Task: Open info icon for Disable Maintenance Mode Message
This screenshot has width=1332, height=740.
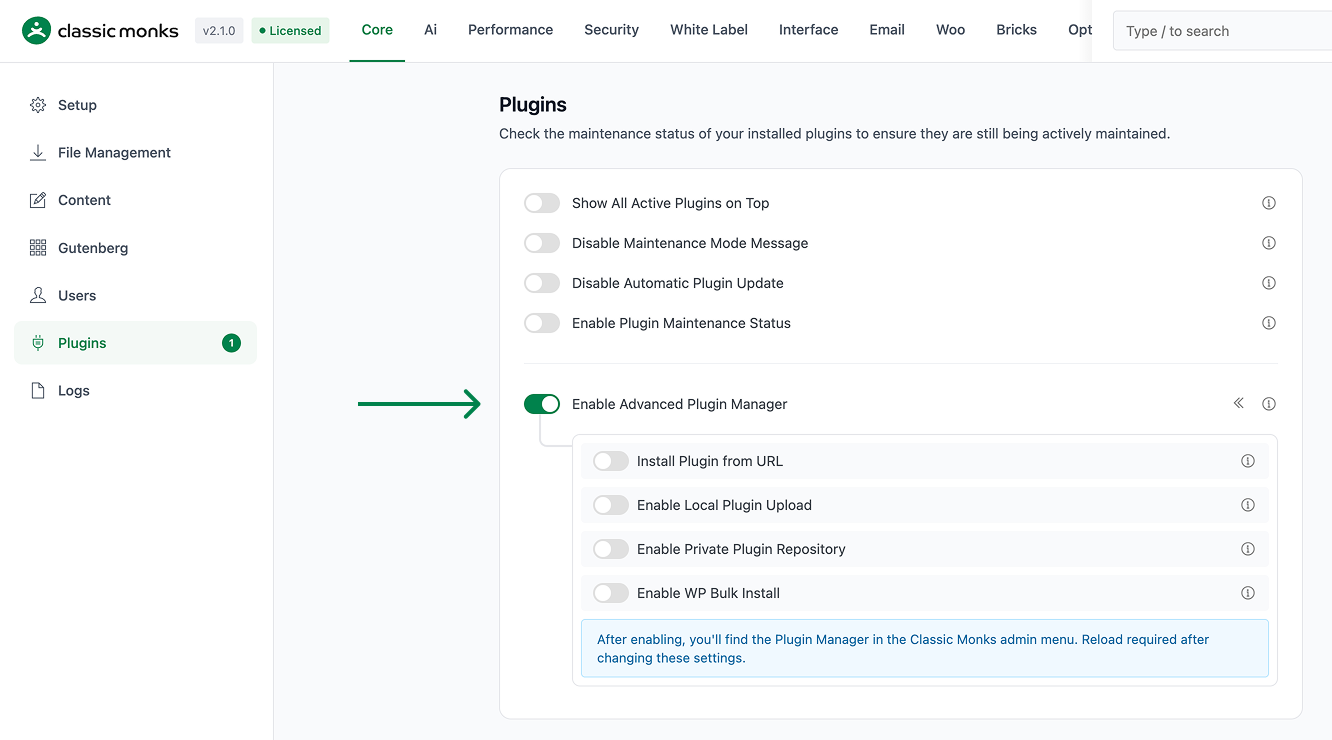Action: 1269,243
